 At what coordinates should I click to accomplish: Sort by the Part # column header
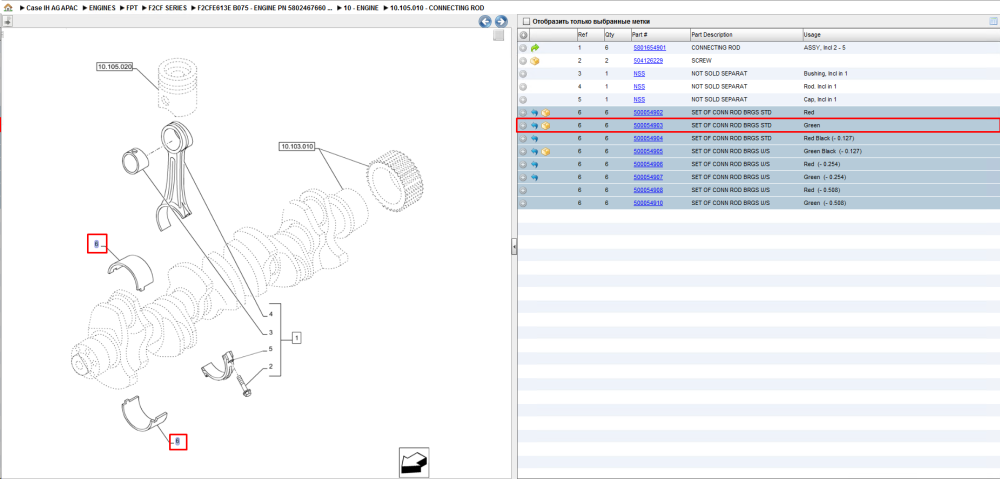[659, 34]
